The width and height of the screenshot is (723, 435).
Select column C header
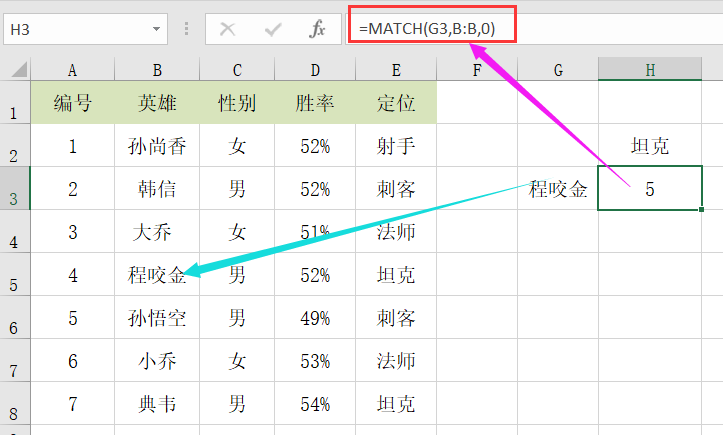point(237,70)
